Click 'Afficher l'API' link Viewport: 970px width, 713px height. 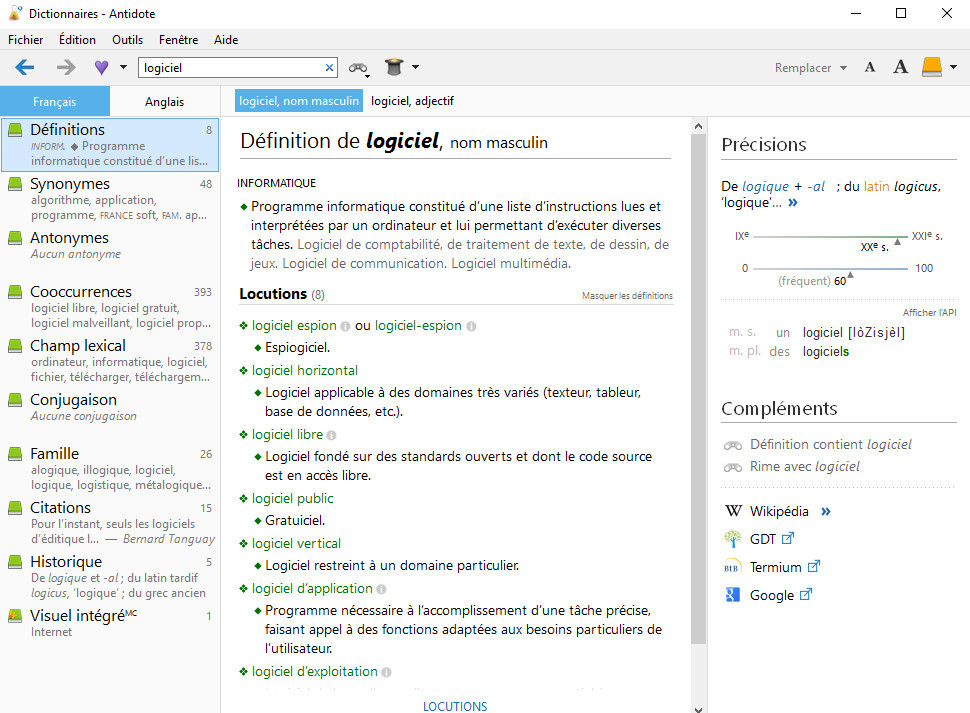929,313
